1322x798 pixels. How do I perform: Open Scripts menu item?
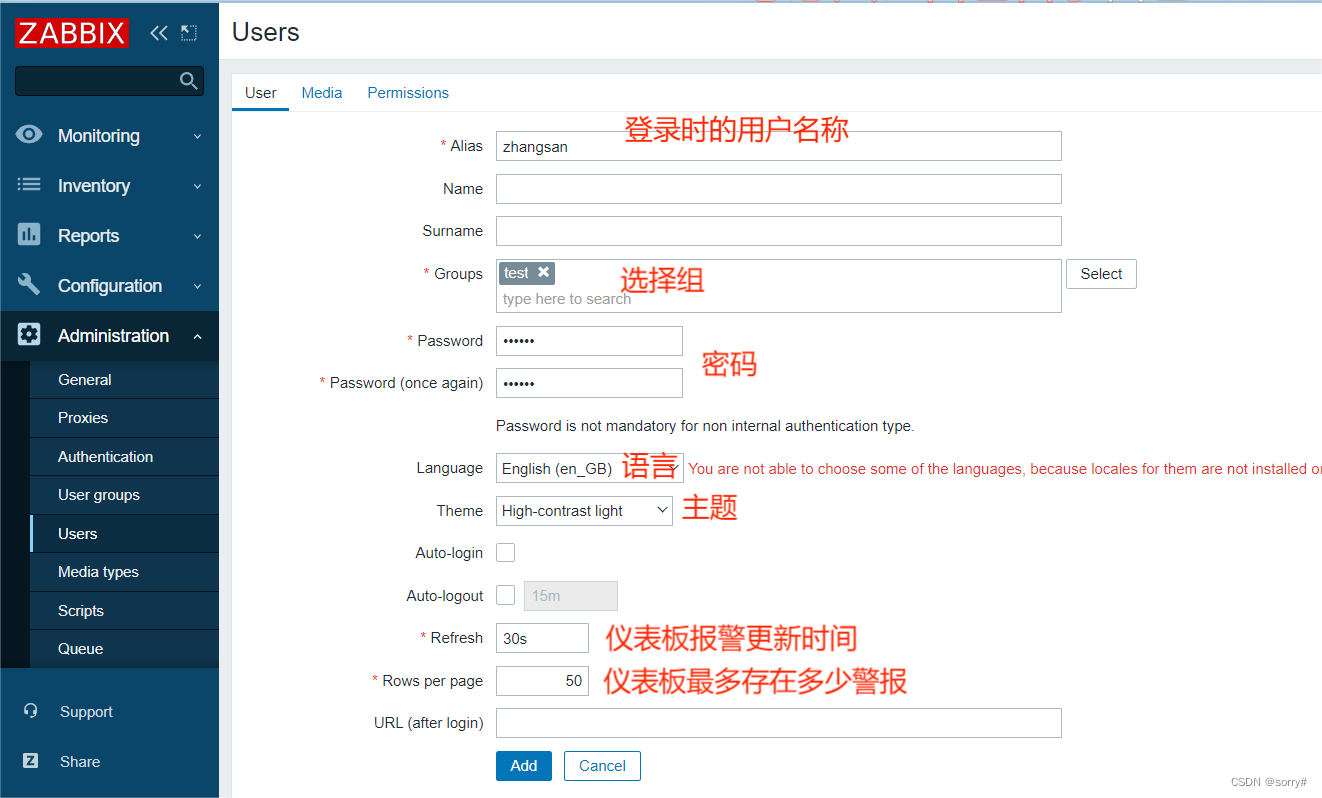pos(124,611)
